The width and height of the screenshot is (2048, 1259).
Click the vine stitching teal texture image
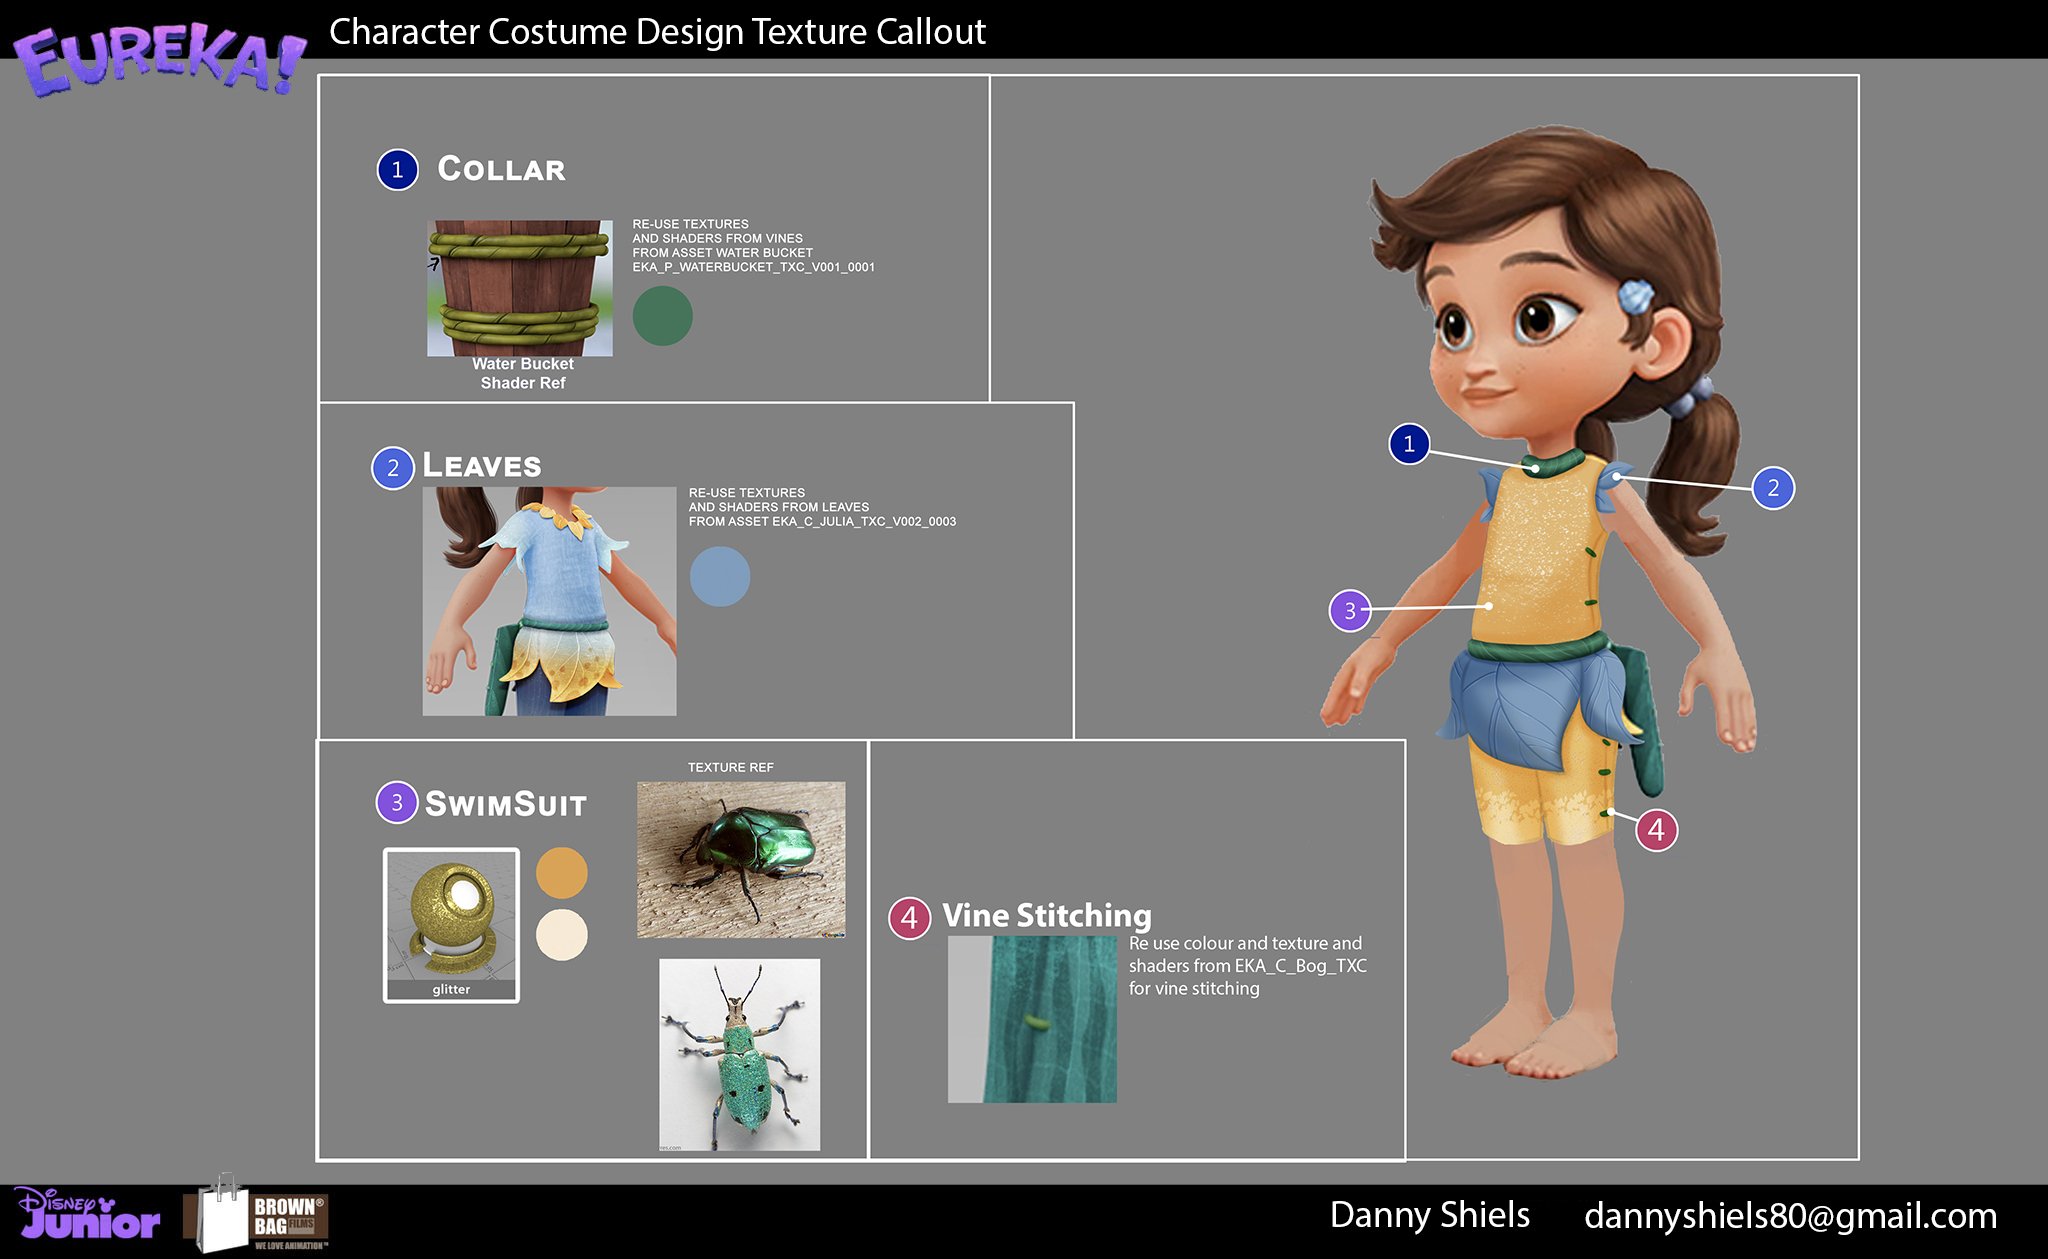tap(1032, 1020)
